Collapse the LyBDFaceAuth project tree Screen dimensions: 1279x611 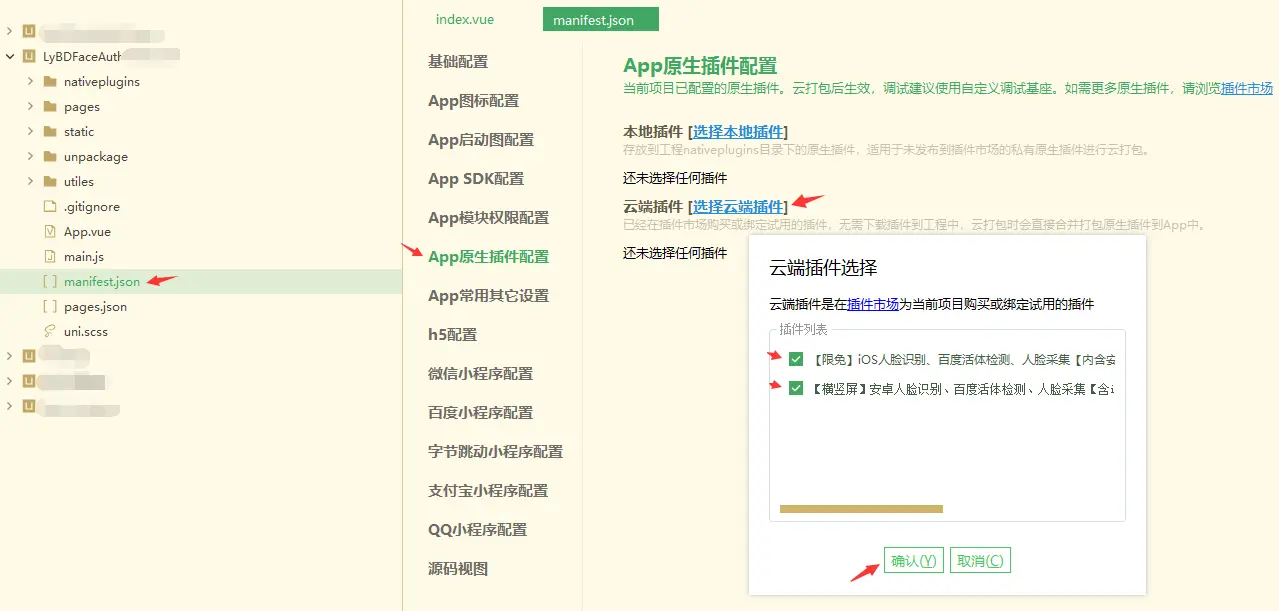11,56
